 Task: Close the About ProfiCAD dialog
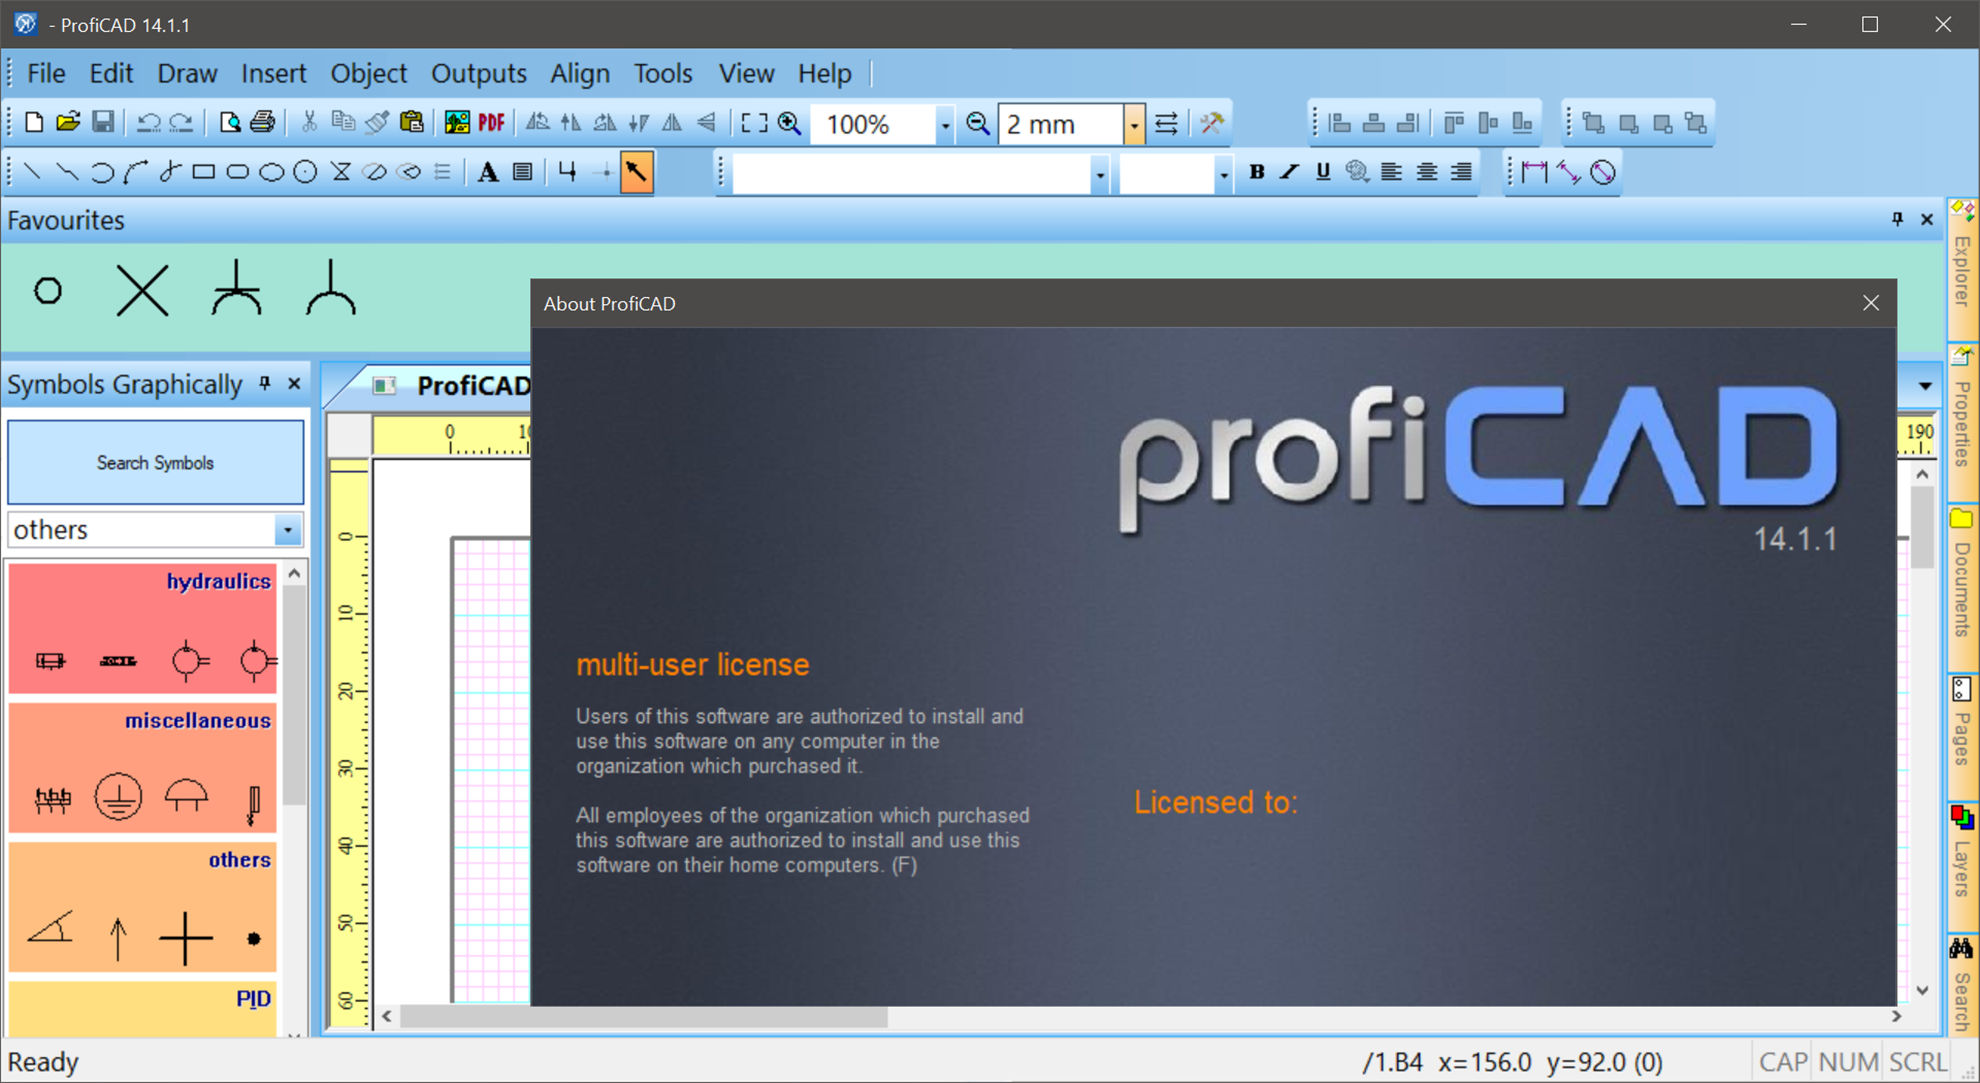tap(1871, 303)
